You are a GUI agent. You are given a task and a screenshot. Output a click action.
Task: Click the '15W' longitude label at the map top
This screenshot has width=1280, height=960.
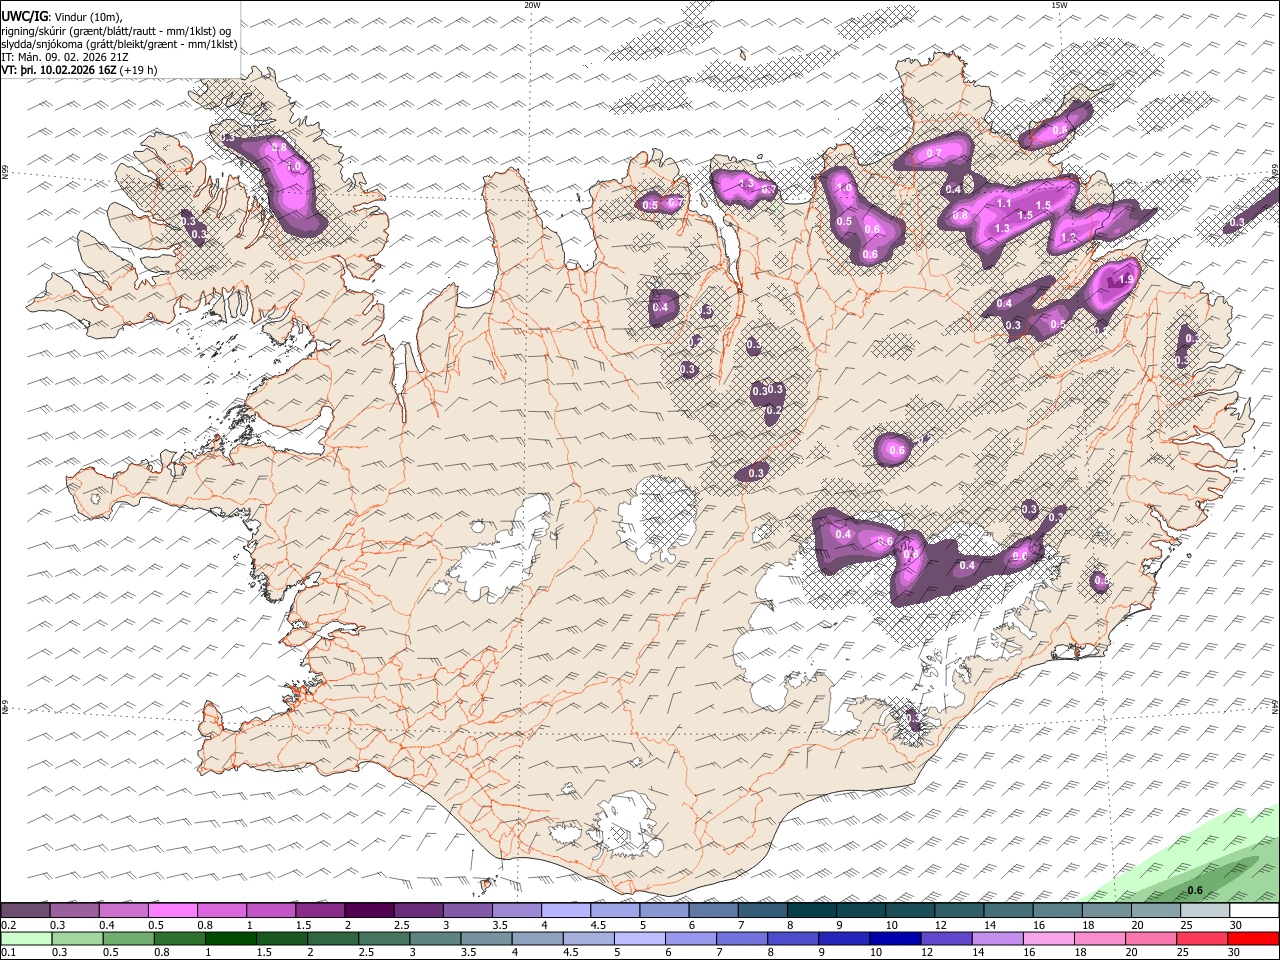(x=1059, y=5)
